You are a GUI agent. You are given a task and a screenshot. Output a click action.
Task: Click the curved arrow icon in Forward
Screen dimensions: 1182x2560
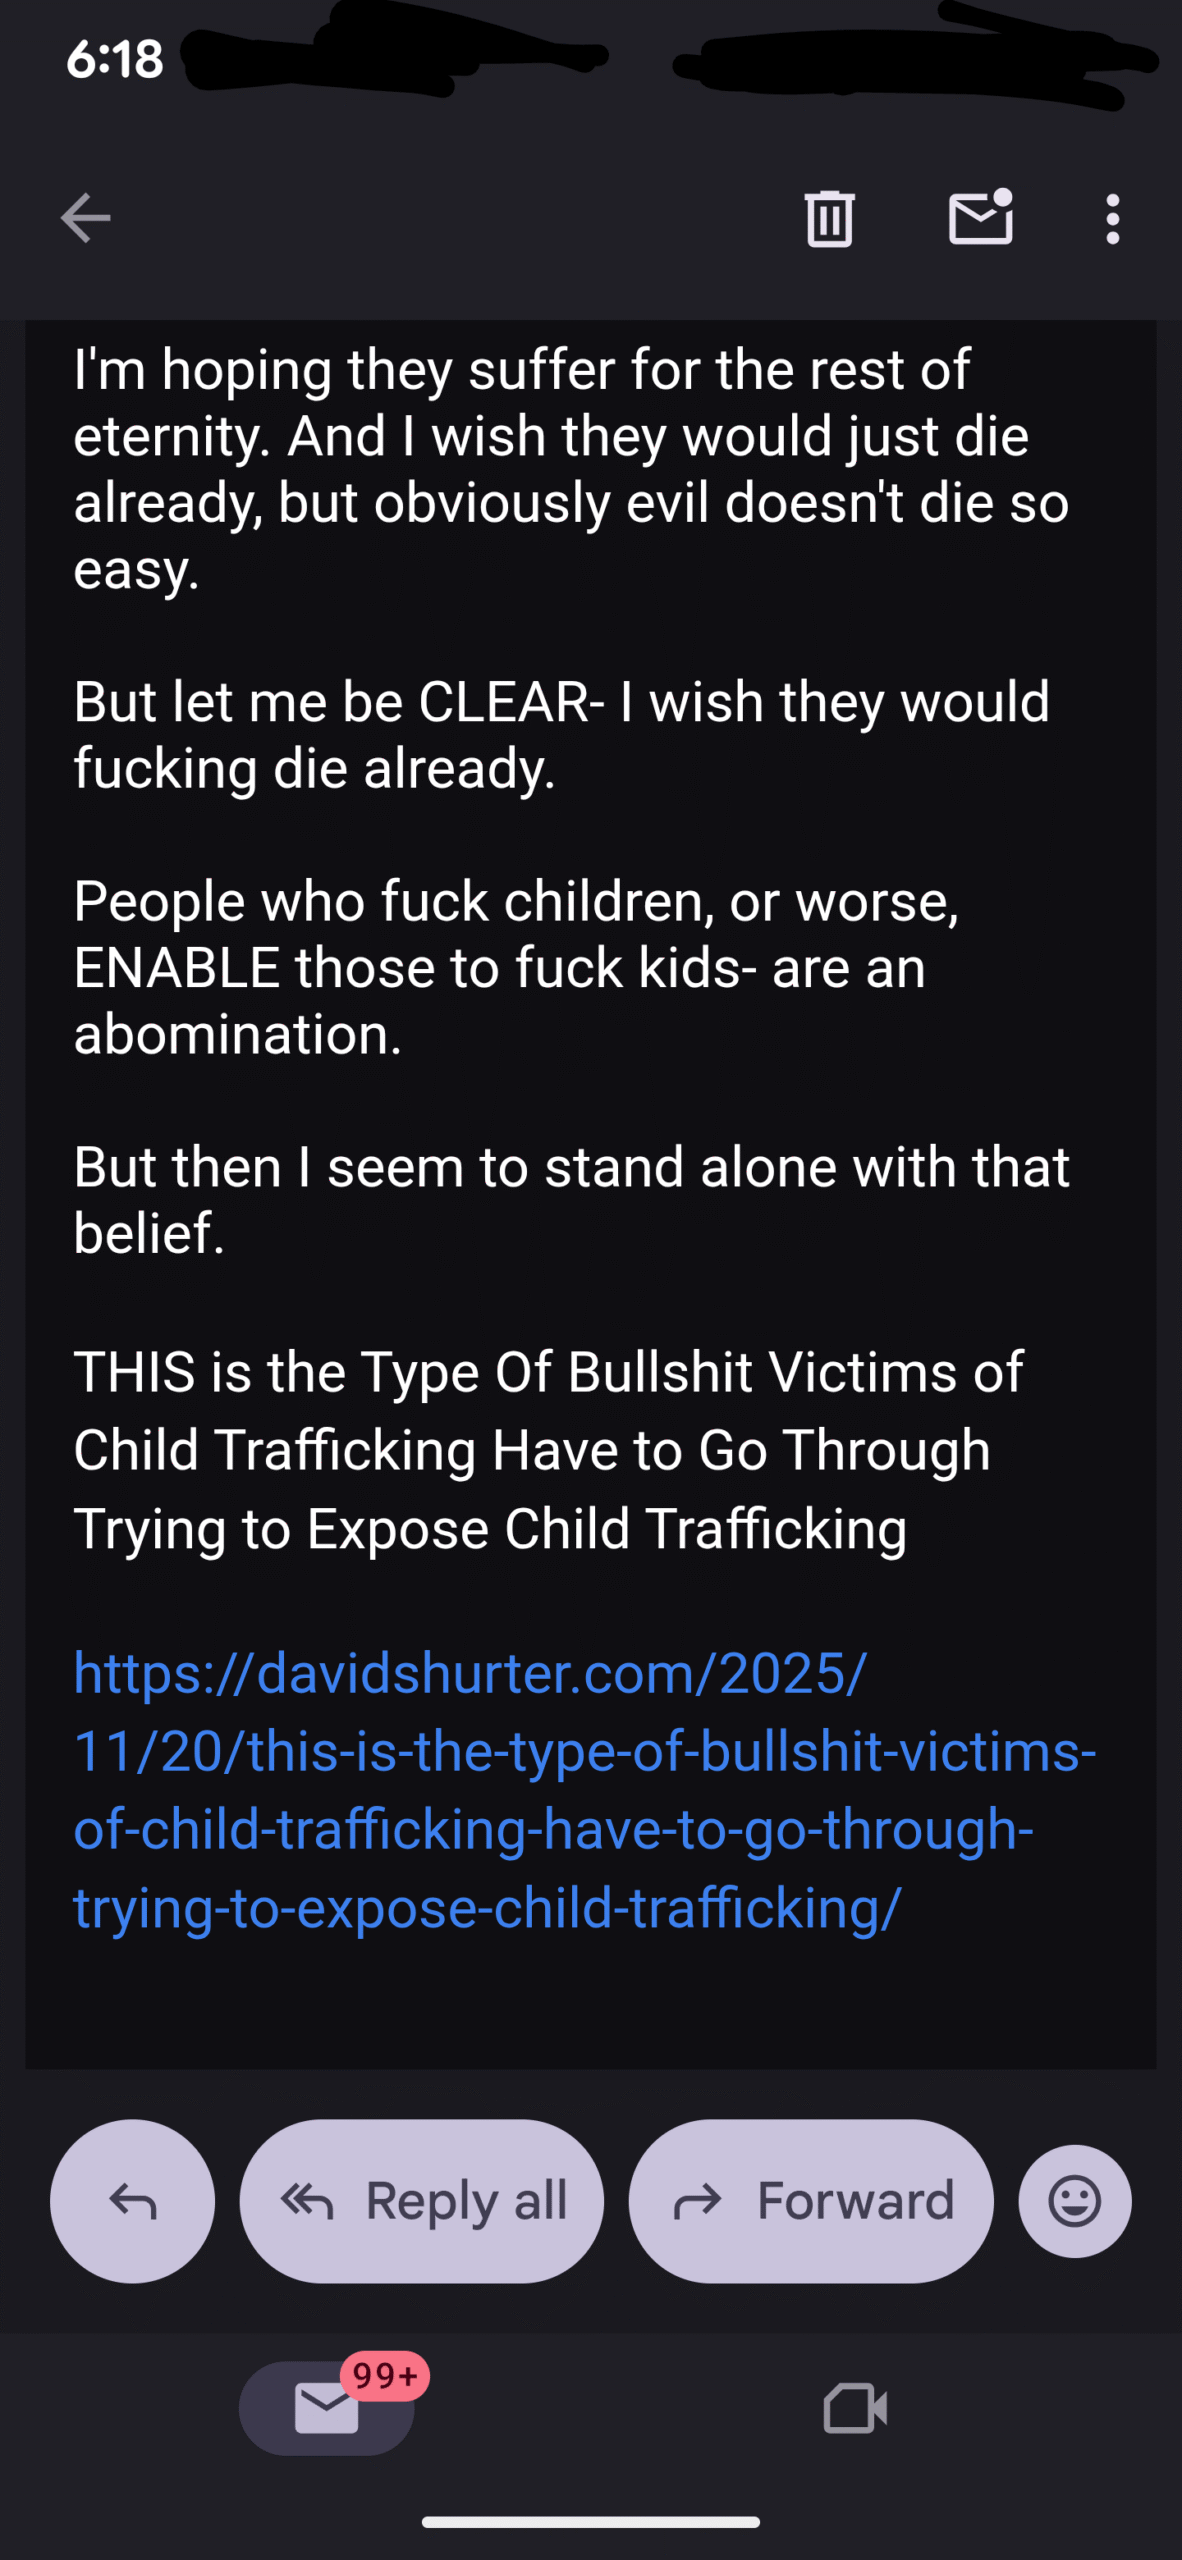697,2201
